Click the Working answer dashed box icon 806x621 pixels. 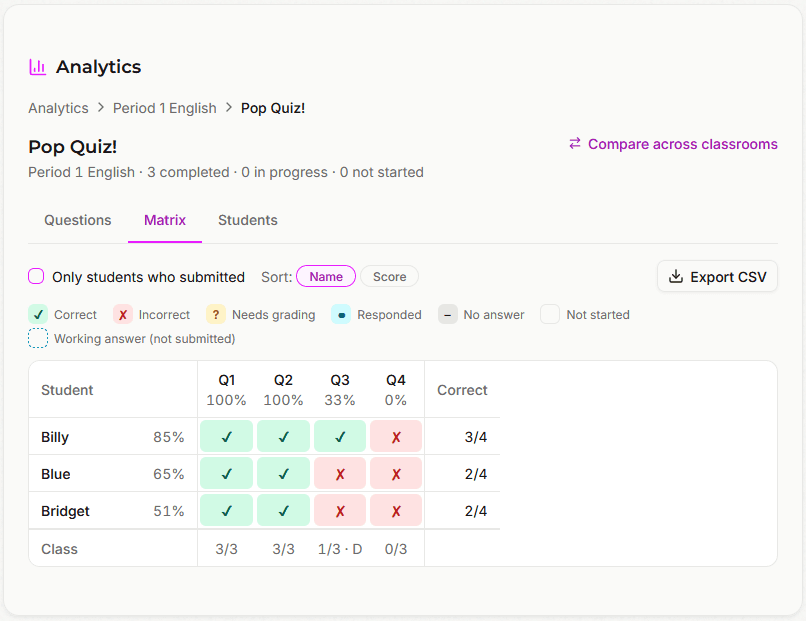click(x=38, y=338)
